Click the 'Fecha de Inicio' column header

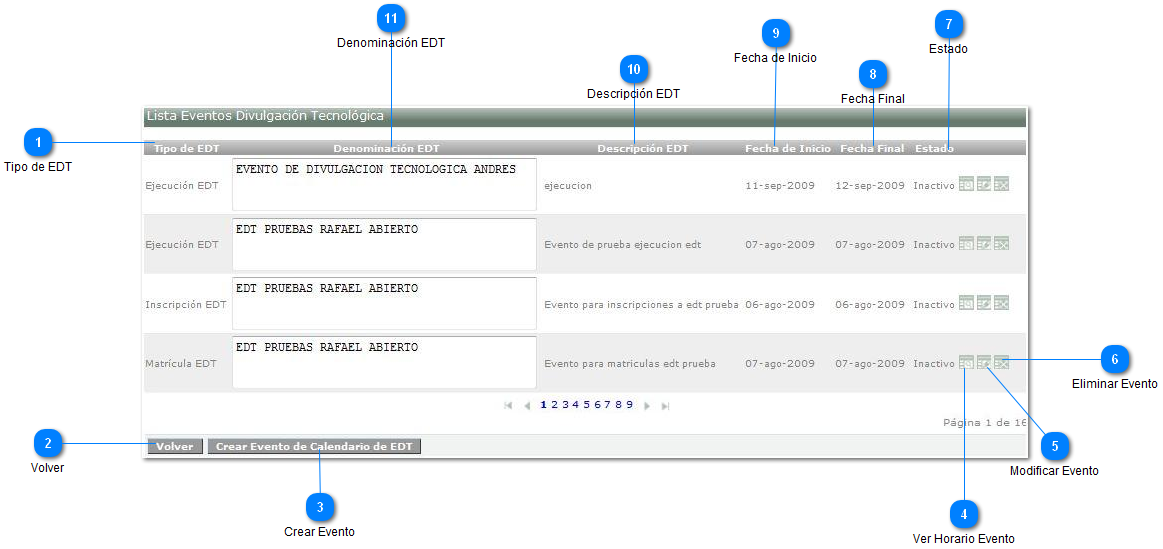pos(788,148)
